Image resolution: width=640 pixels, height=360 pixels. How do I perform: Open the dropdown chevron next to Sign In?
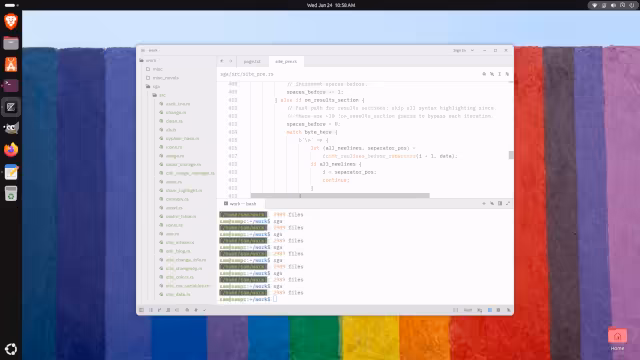pyautogui.click(x=472, y=50)
